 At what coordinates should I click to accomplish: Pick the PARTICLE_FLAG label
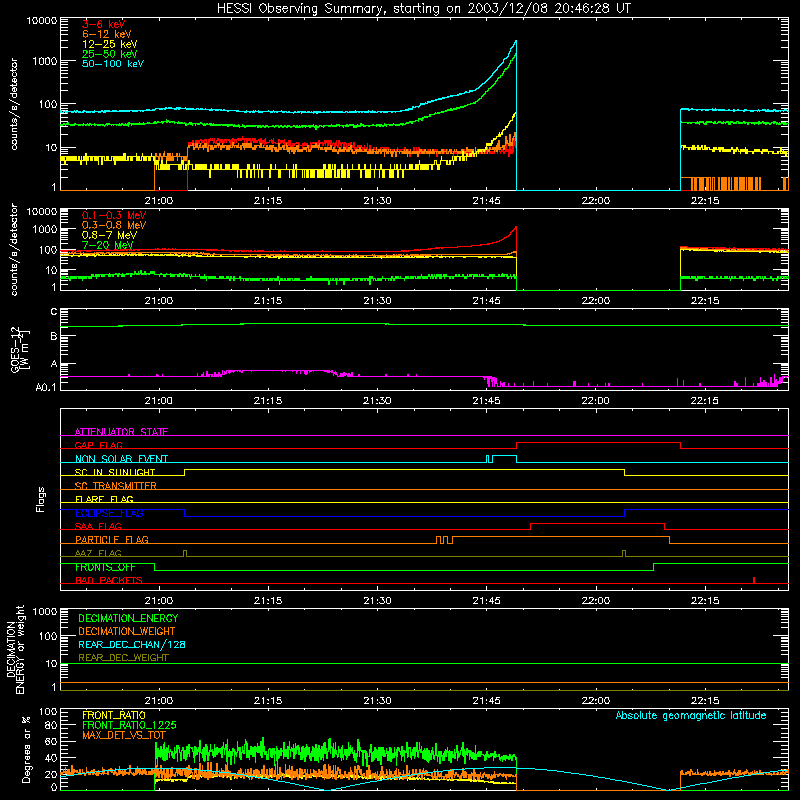[112, 539]
